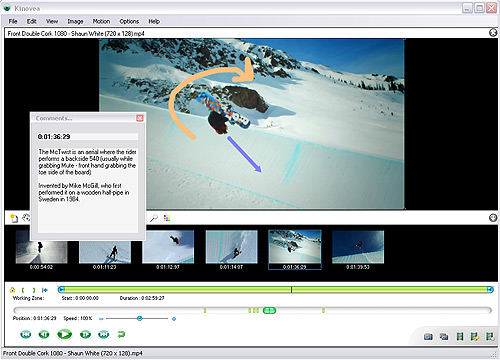Toggle the working zone lock icon
Image resolution: width=500 pixels, height=360 pixels.
pos(13,290)
